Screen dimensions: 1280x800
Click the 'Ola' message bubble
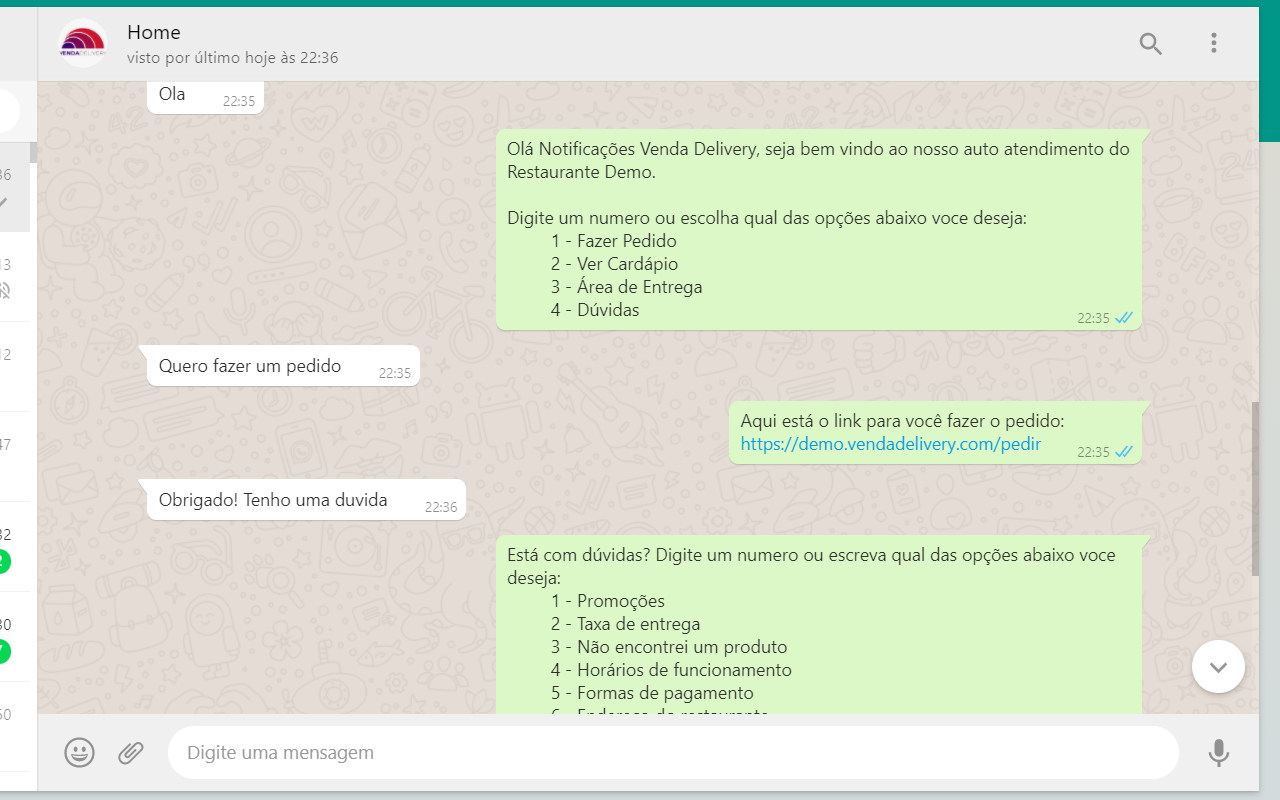point(205,96)
